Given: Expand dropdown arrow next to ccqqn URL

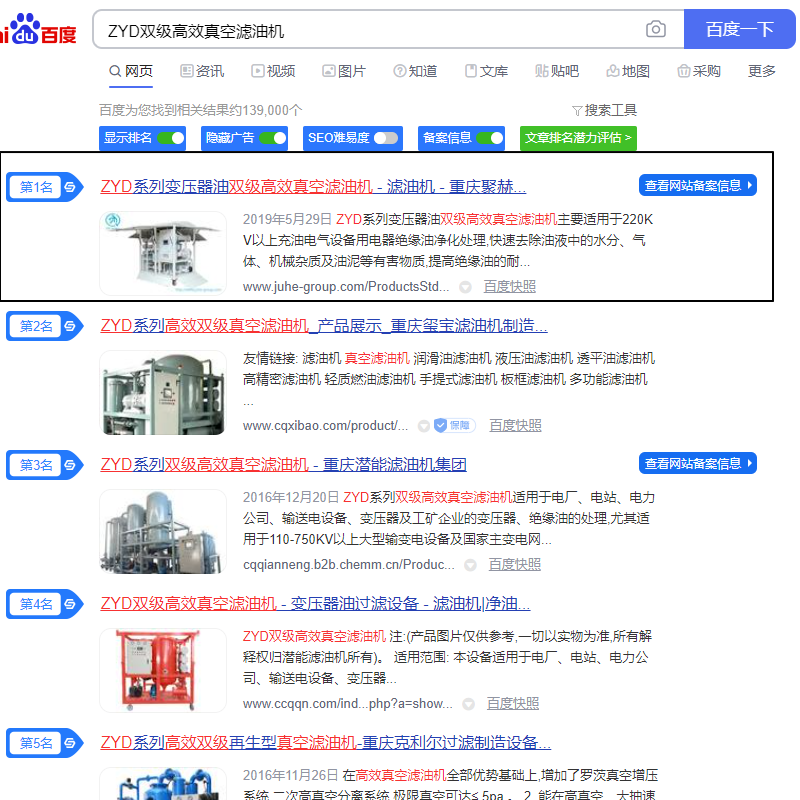Looking at the screenshot, I should (468, 704).
